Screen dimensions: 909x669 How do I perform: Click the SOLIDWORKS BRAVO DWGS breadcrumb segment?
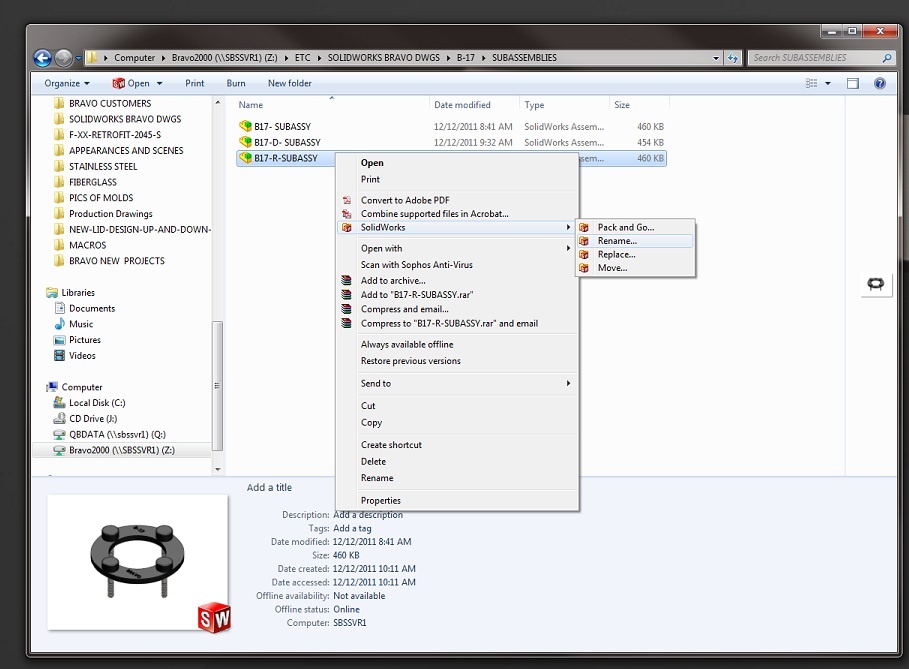pyautogui.click(x=384, y=58)
